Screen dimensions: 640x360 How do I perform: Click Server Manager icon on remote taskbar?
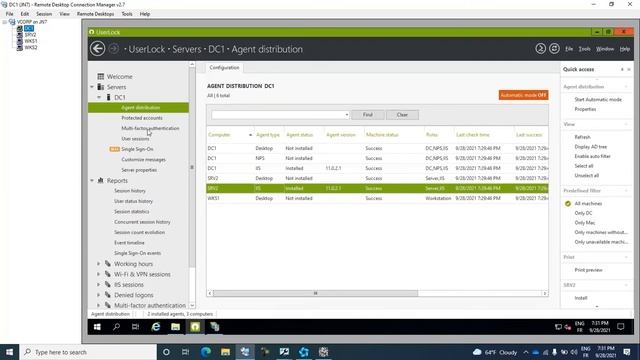pos(215,327)
